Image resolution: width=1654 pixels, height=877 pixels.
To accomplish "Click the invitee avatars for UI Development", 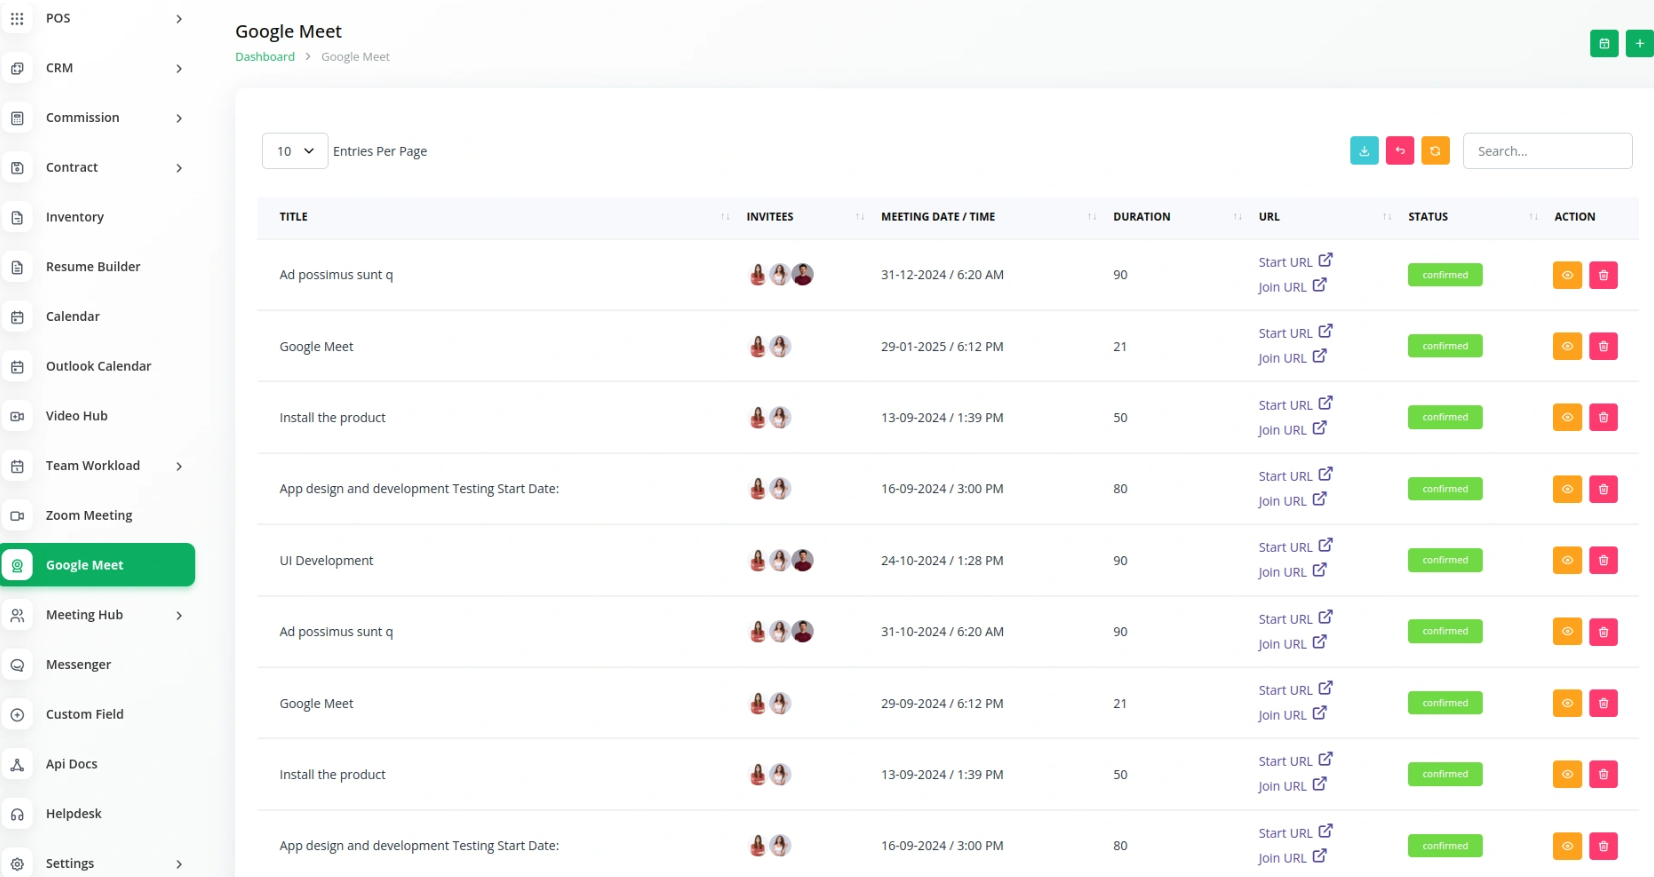I will coord(781,560).
